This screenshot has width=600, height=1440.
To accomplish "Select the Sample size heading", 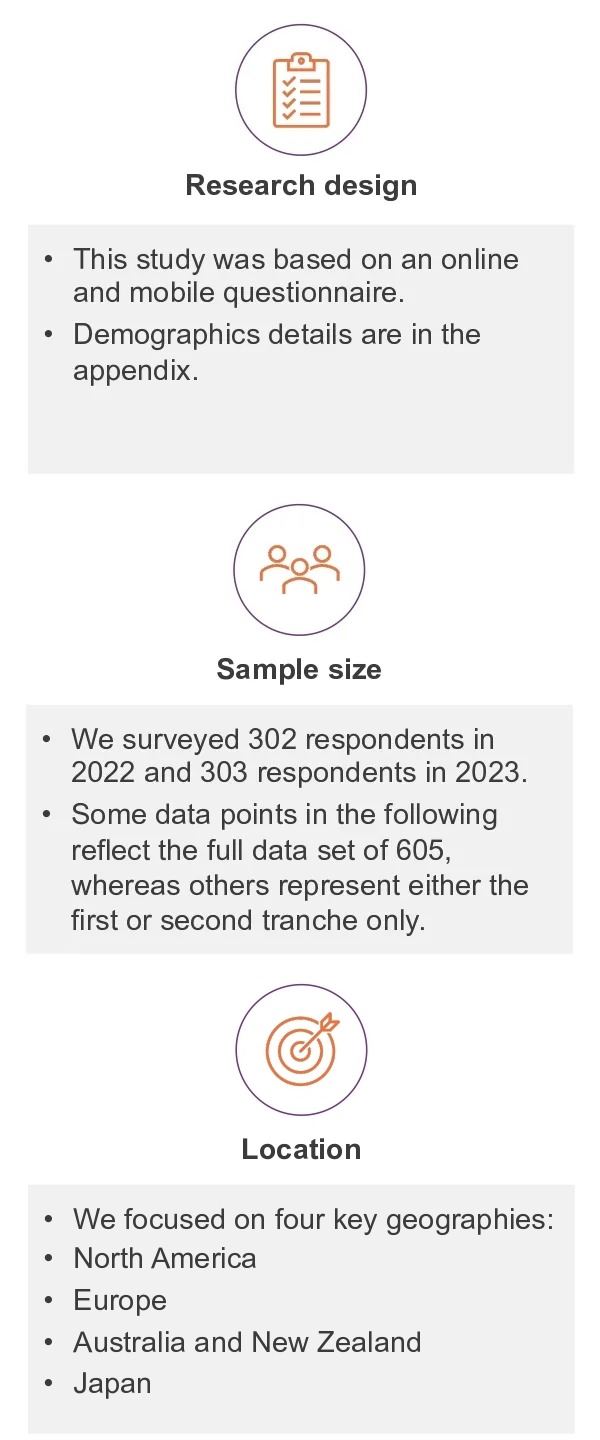I will (299, 669).
